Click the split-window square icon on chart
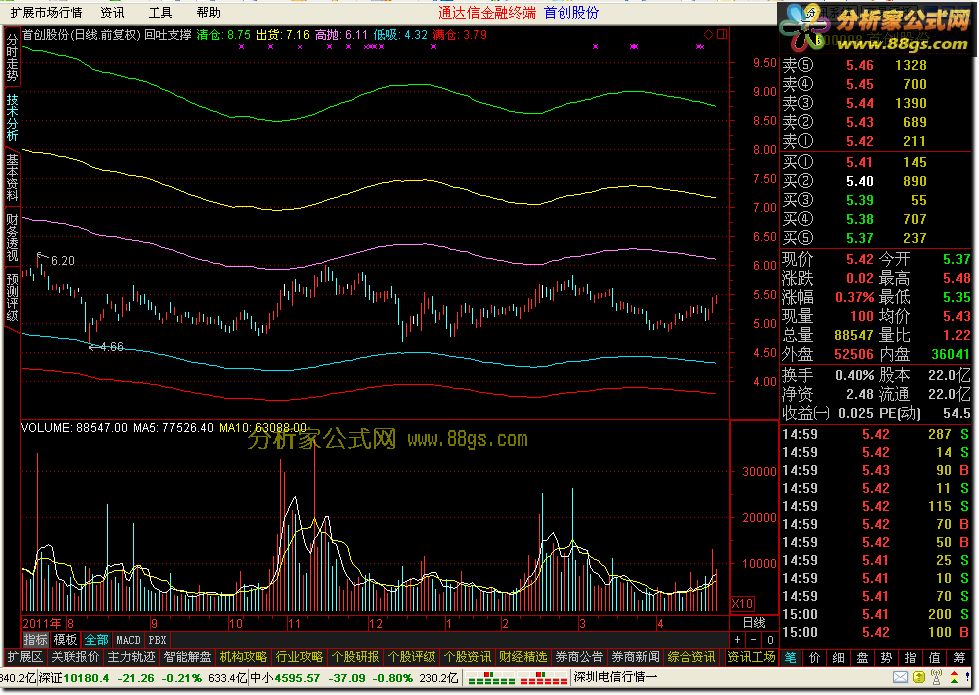The width and height of the screenshot is (979, 695). tap(722, 34)
